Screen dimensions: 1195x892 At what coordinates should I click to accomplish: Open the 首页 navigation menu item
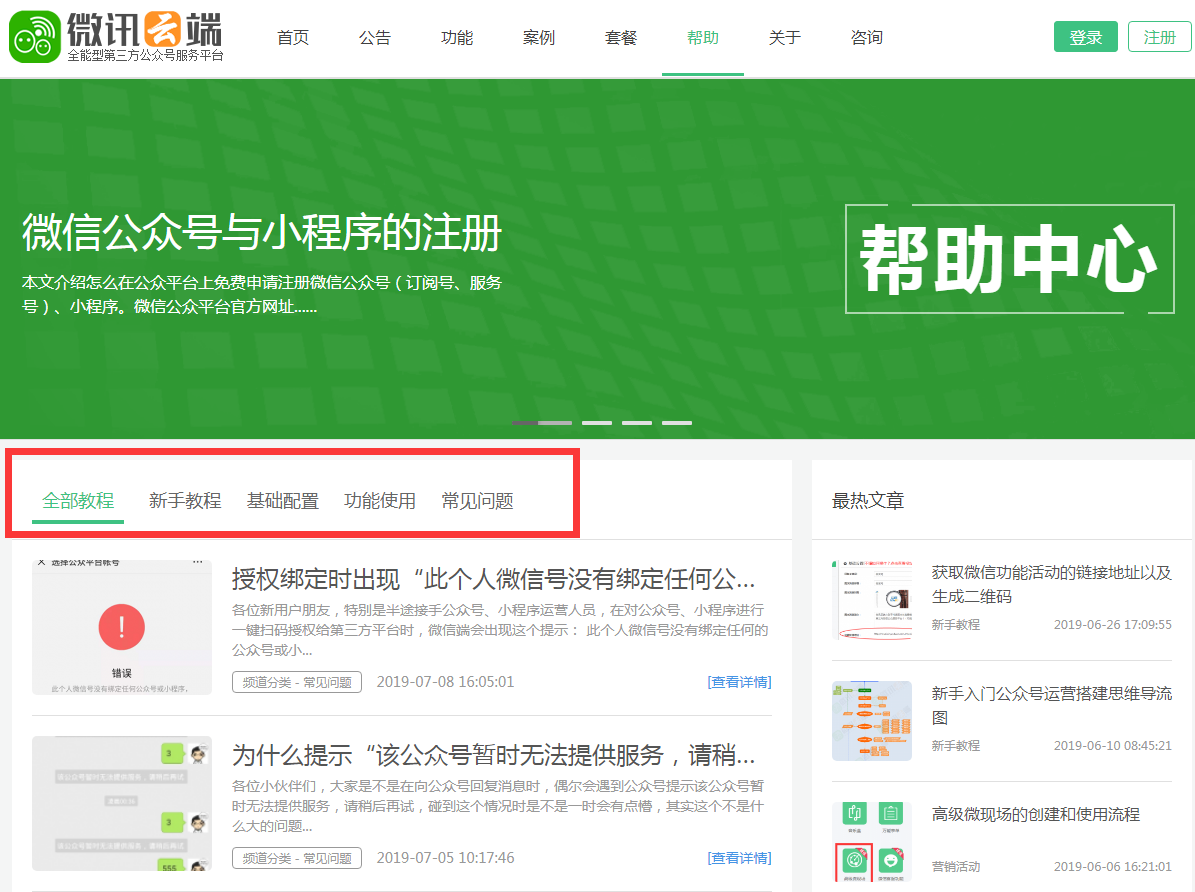pyautogui.click(x=293, y=38)
